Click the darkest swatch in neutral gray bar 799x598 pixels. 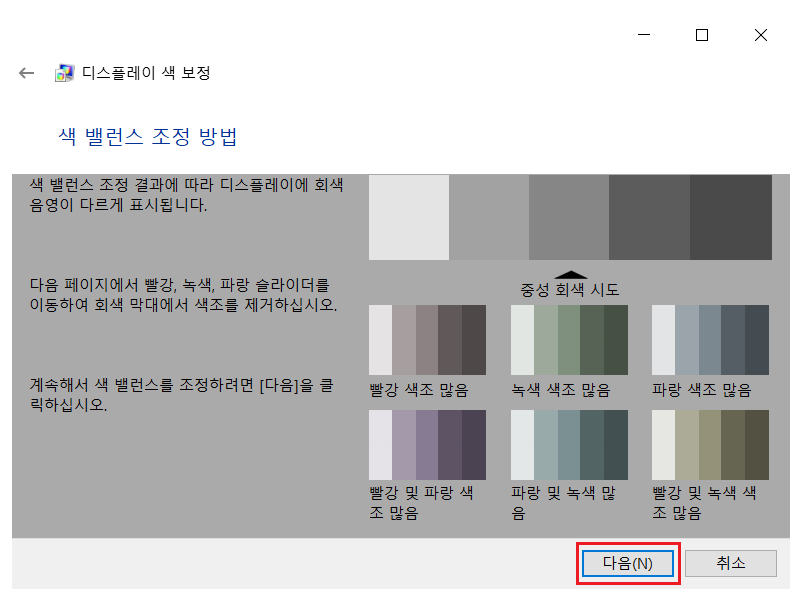point(731,218)
